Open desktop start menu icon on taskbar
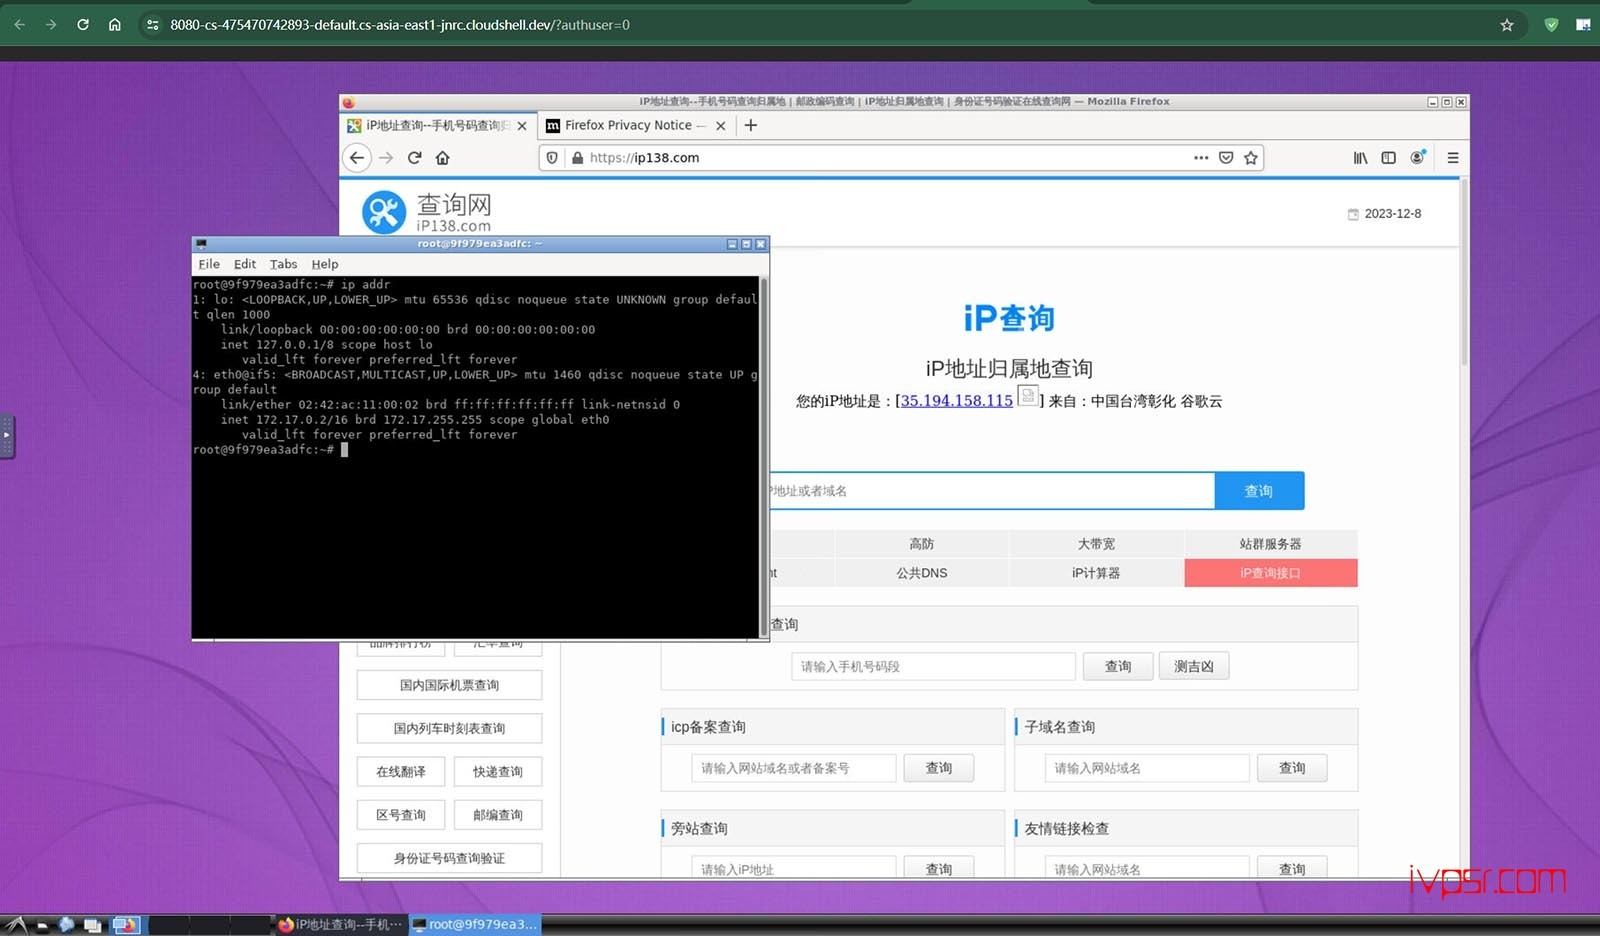Screen dimensions: 1600x936 point(14,925)
